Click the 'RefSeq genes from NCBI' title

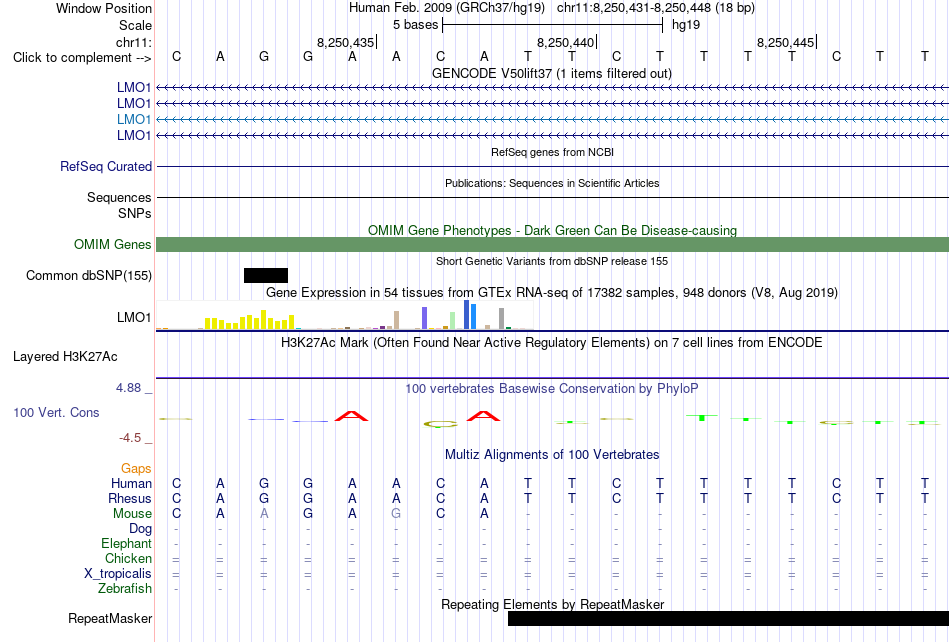point(552,152)
